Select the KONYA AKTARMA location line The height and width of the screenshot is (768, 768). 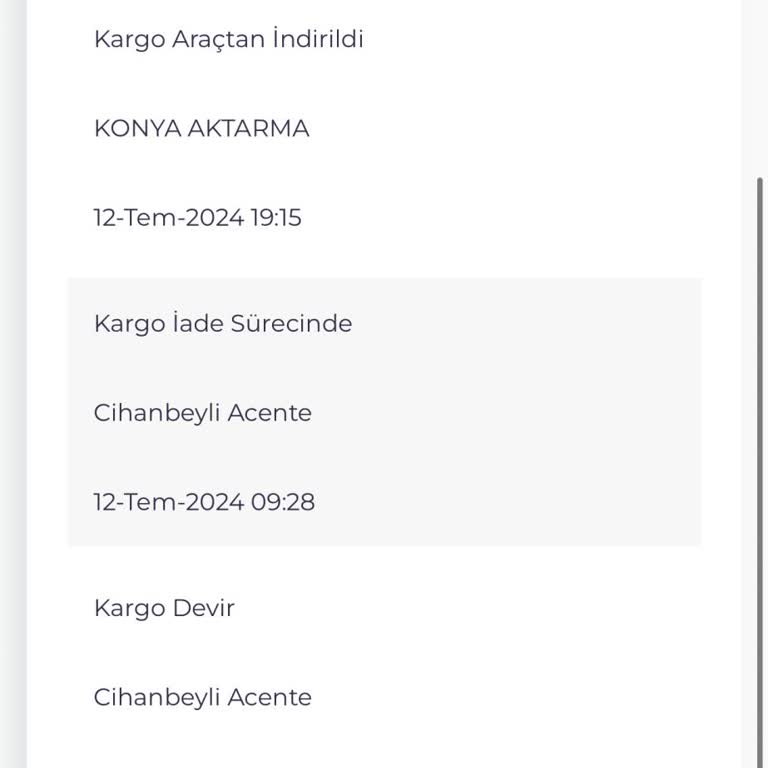[201, 129]
